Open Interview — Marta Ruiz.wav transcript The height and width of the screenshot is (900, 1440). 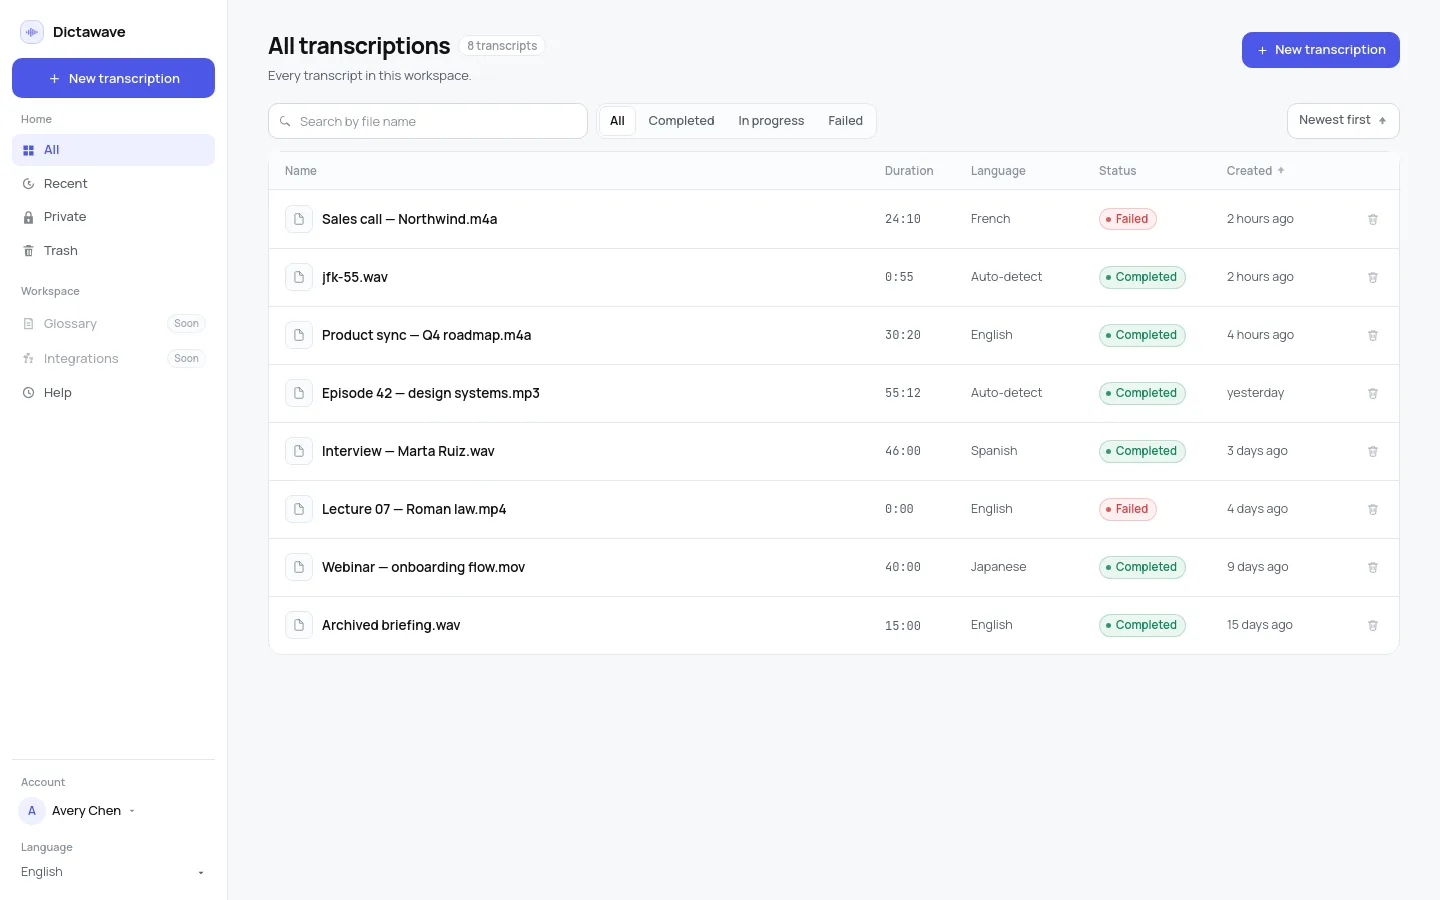tap(408, 451)
